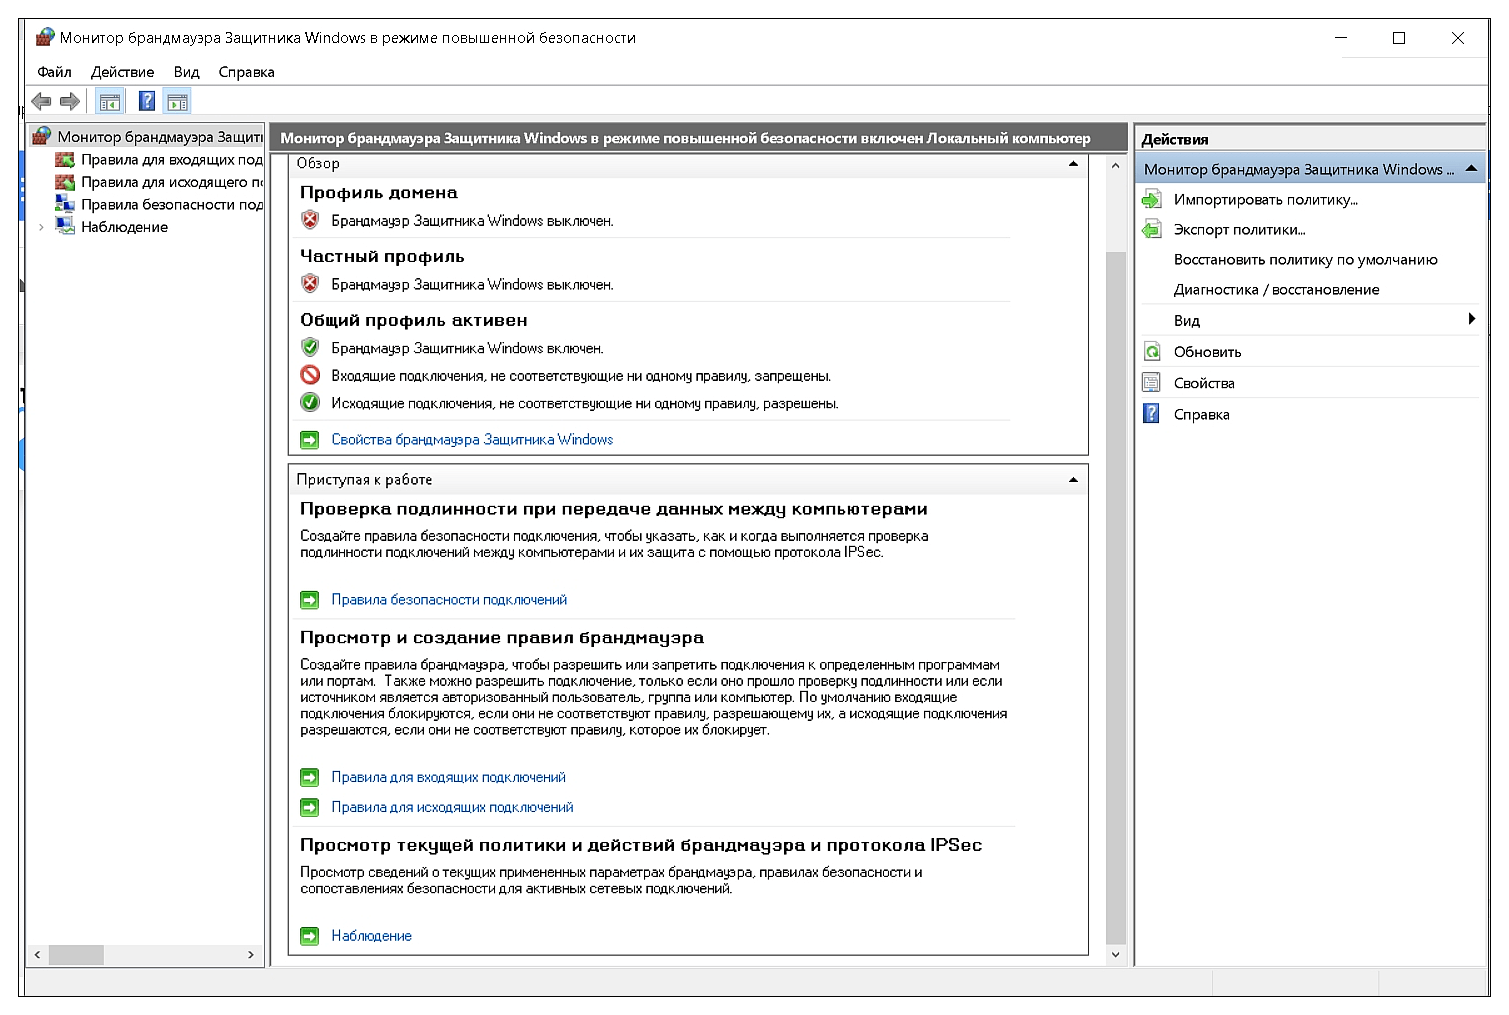1509x1015 pixels.
Task: Click the Импортировать политику icon
Action: (x=1152, y=200)
